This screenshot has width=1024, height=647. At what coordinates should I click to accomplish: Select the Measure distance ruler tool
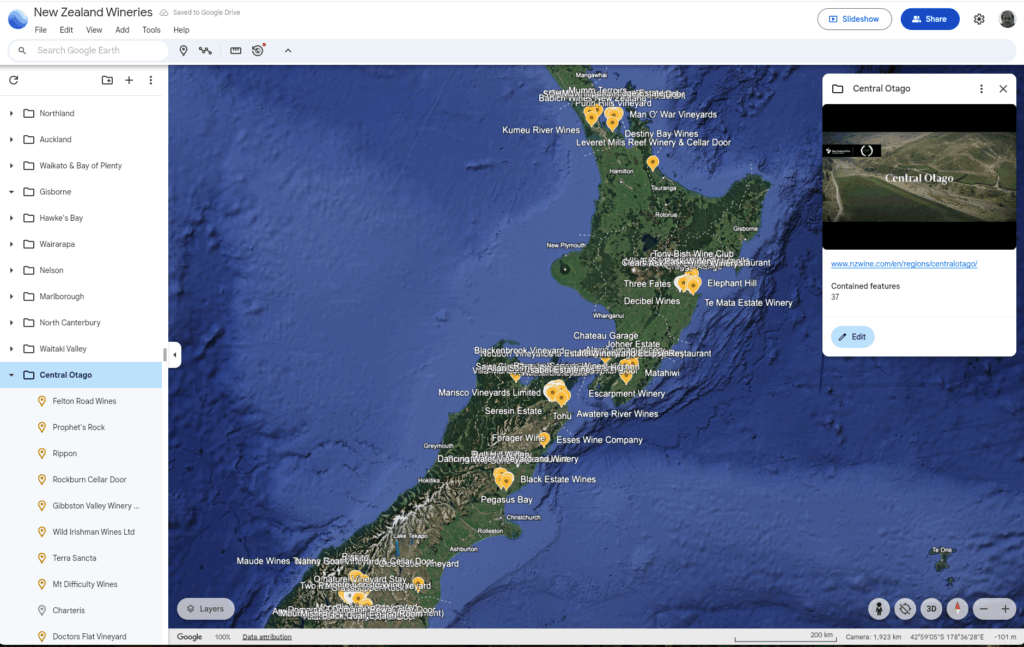(236, 50)
